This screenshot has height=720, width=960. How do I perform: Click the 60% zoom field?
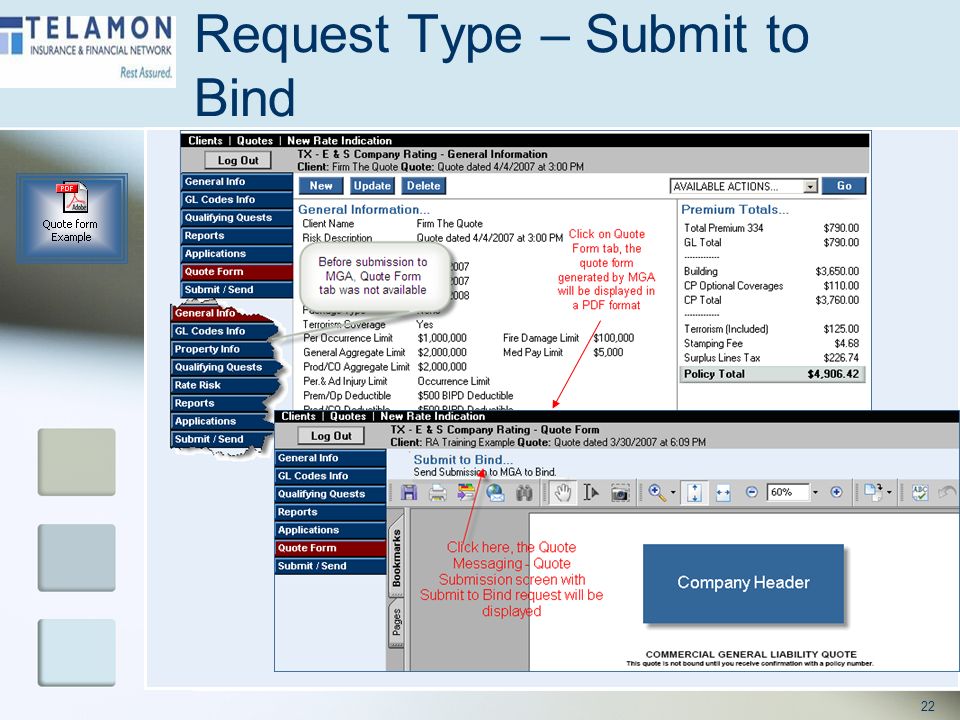pyautogui.click(x=788, y=492)
